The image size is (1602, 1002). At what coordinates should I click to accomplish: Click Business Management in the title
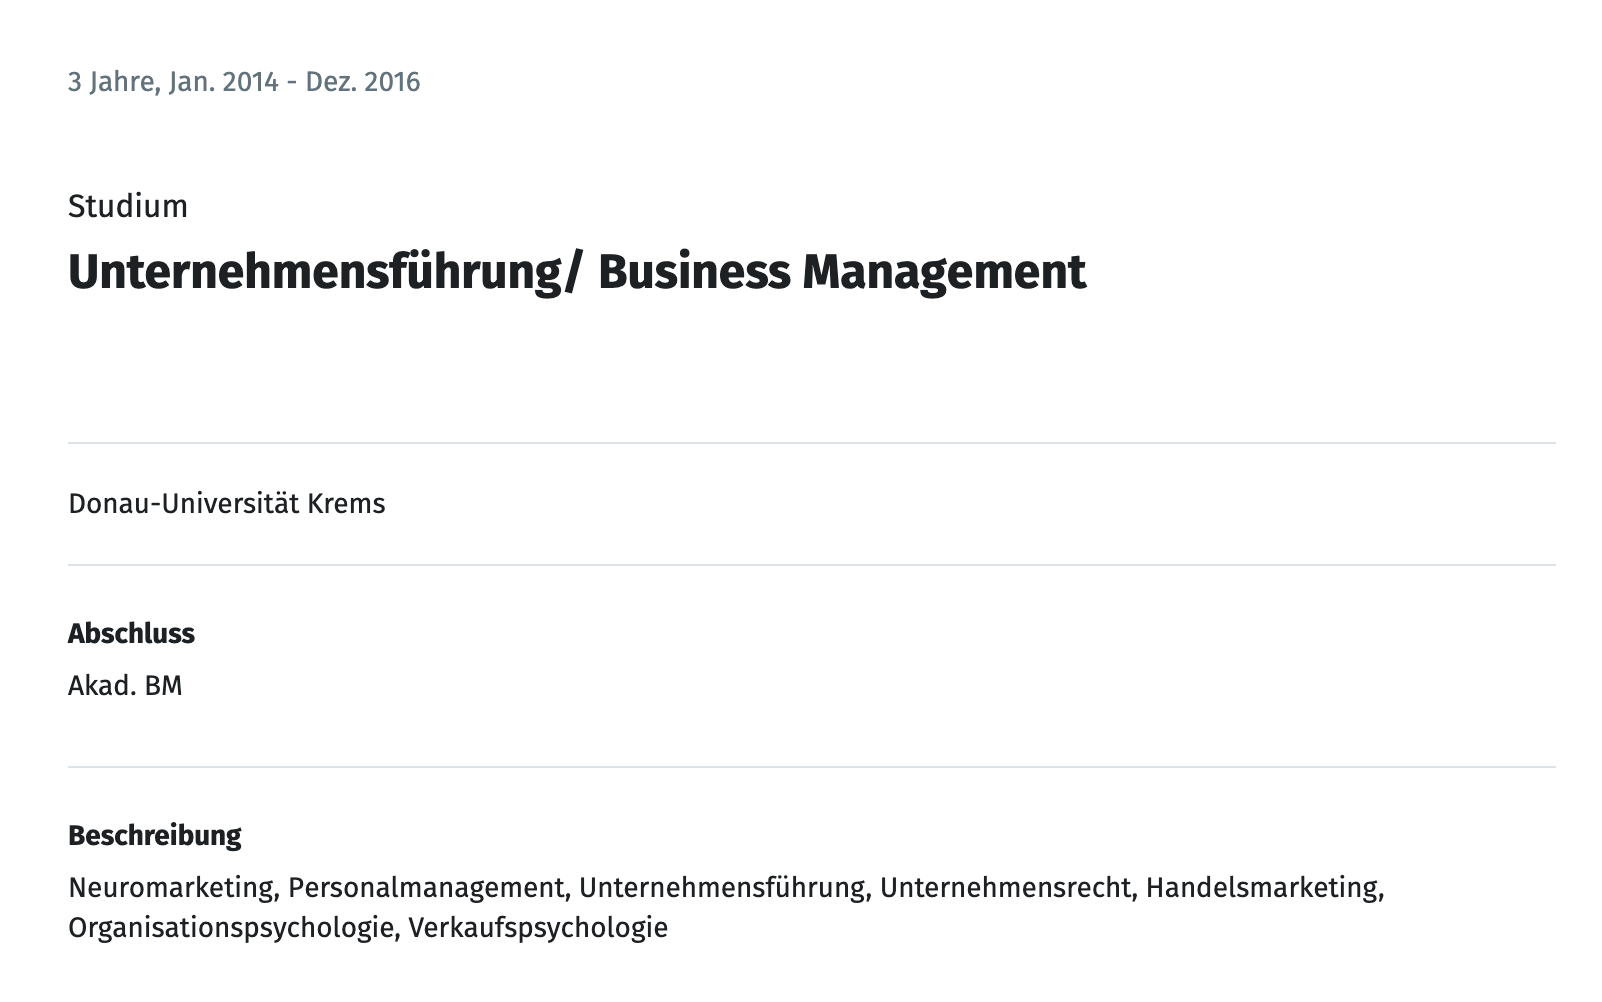click(842, 272)
